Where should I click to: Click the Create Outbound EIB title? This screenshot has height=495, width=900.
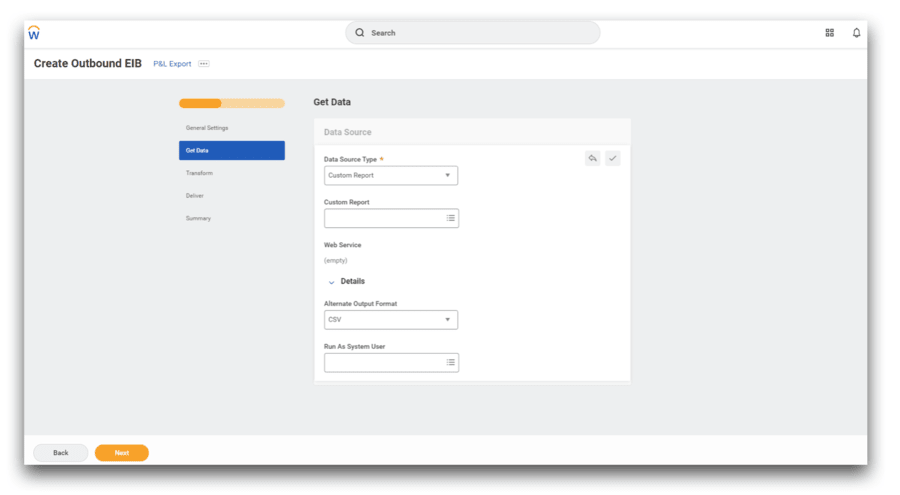pyautogui.click(x=88, y=63)
